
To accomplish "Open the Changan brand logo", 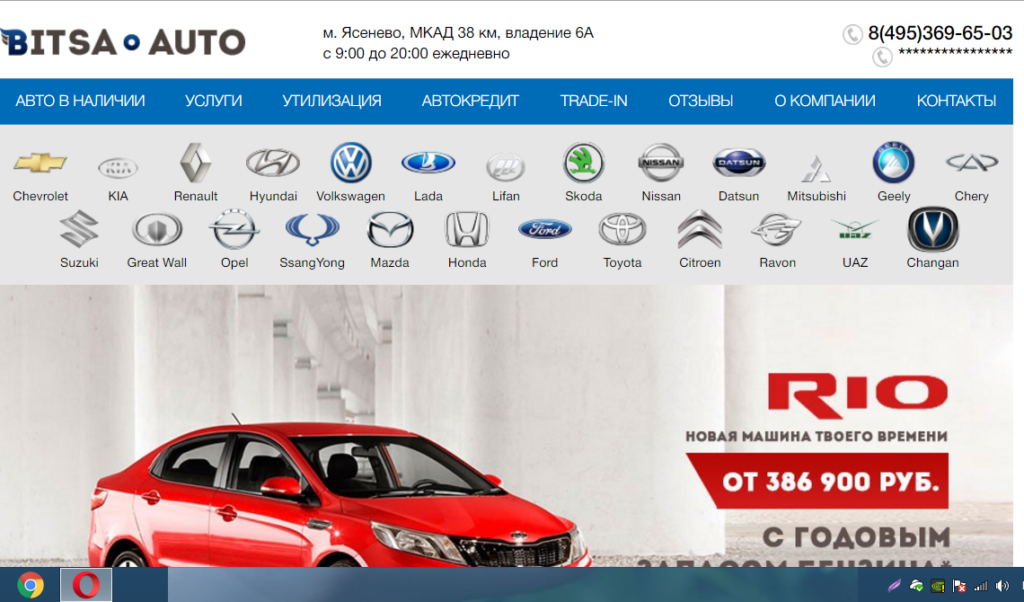I will (933, 229).
